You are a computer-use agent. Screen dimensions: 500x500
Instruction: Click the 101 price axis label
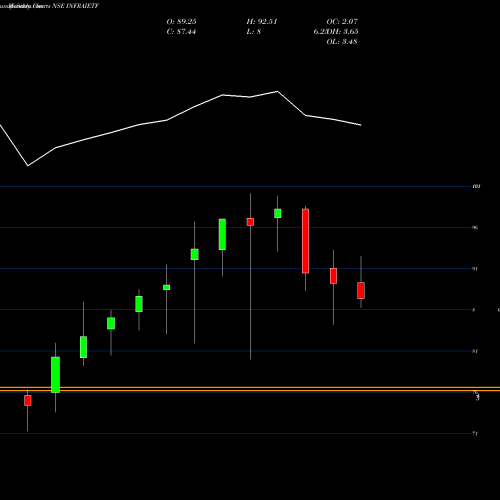point(476,186)
